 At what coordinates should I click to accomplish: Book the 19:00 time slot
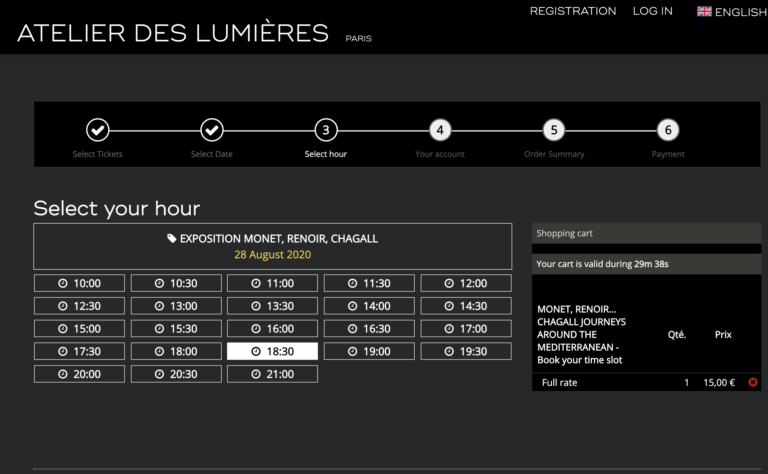coord(369,351)
